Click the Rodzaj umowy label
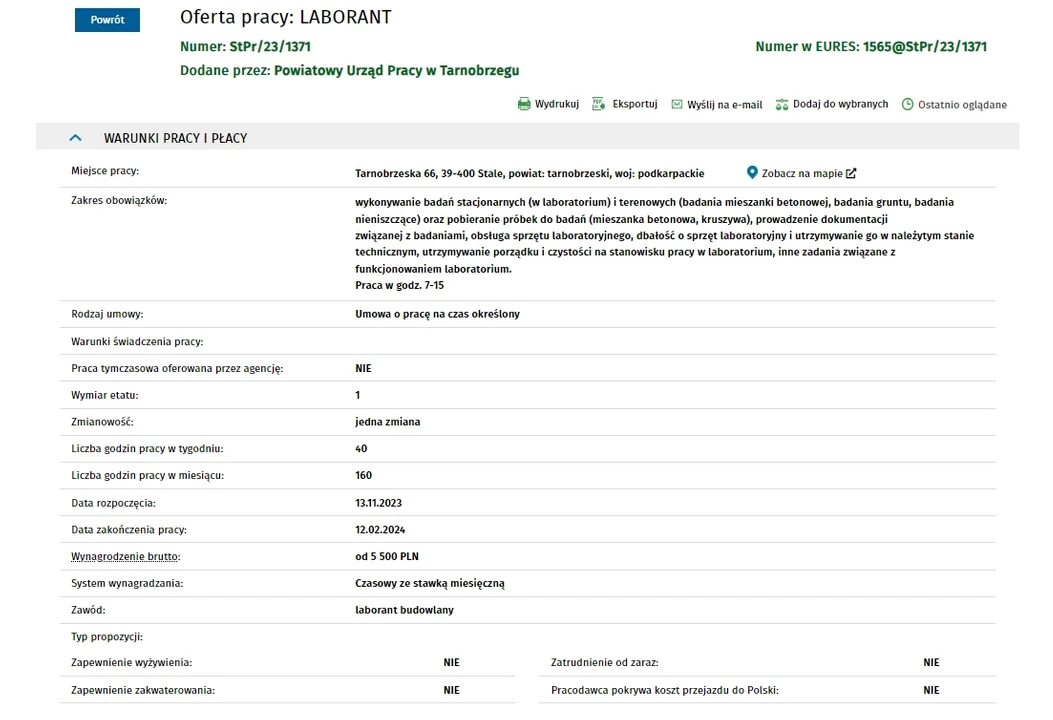 point(107,314)
